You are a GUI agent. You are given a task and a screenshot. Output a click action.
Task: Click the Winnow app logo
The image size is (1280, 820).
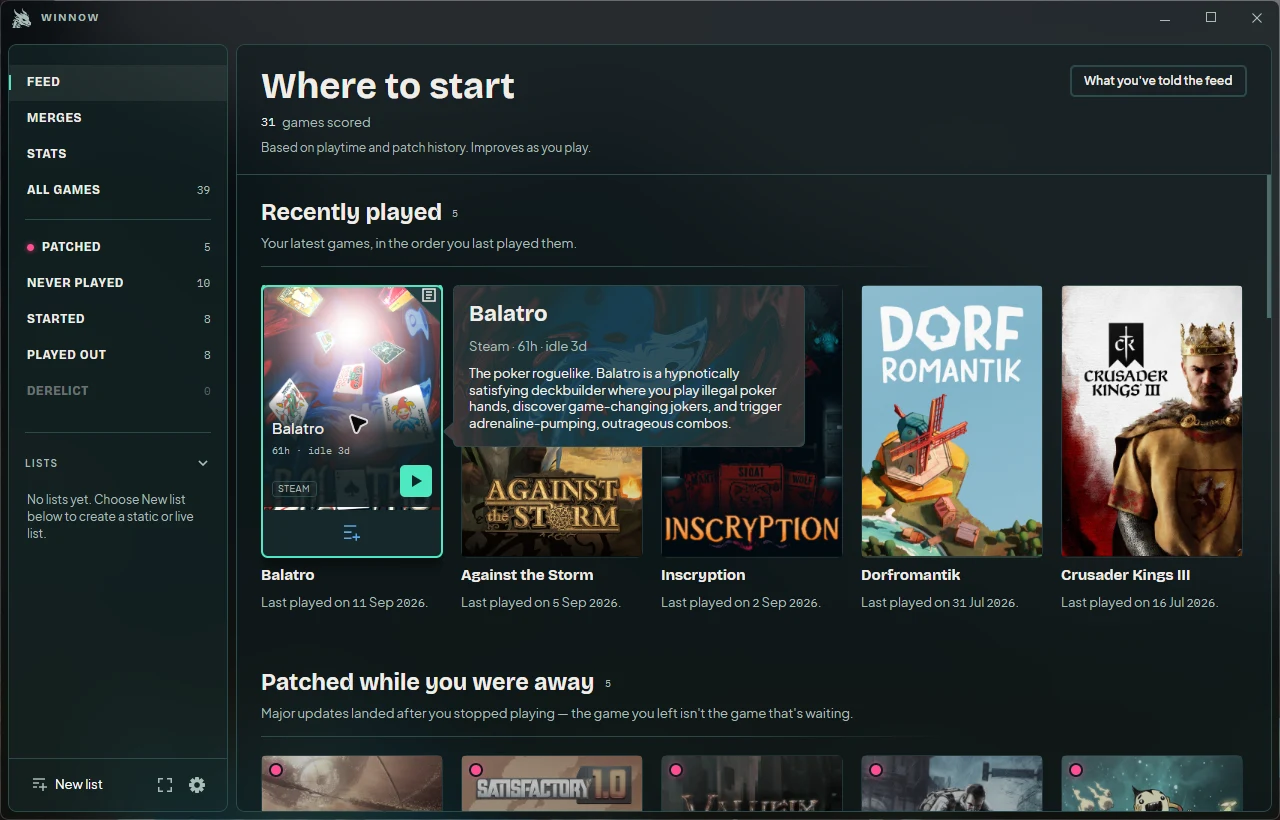(21, 18)
